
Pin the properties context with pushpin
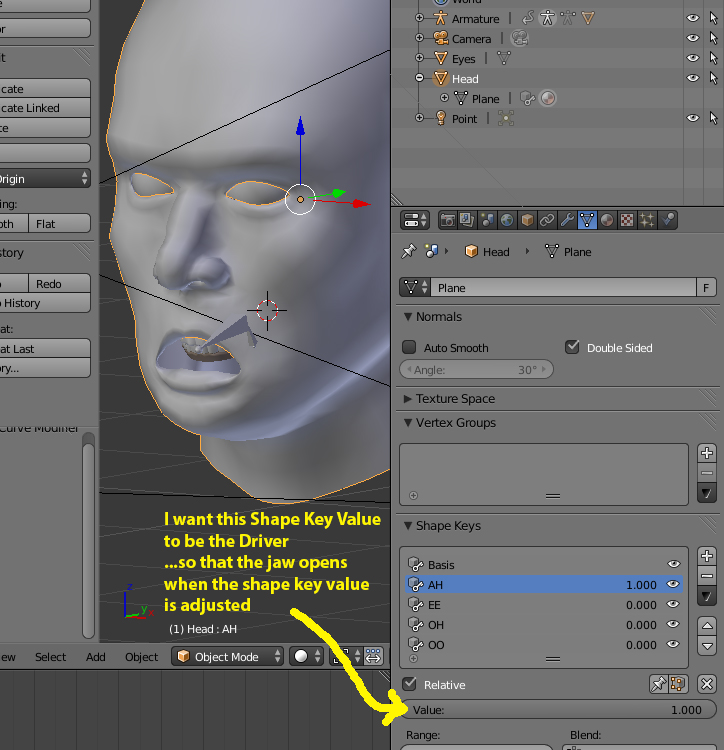(x=409, y=251)
